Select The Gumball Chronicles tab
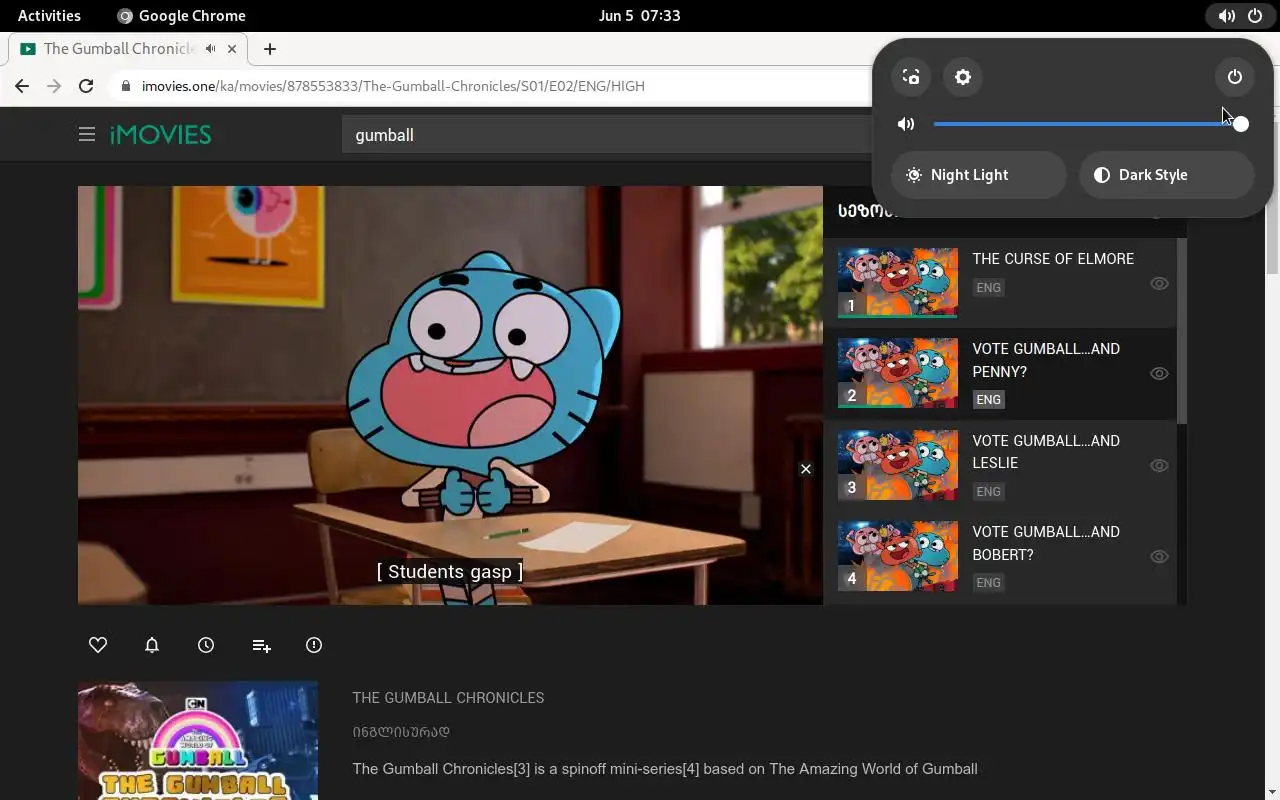The image size is (1280, 800). tap(128, 48)
